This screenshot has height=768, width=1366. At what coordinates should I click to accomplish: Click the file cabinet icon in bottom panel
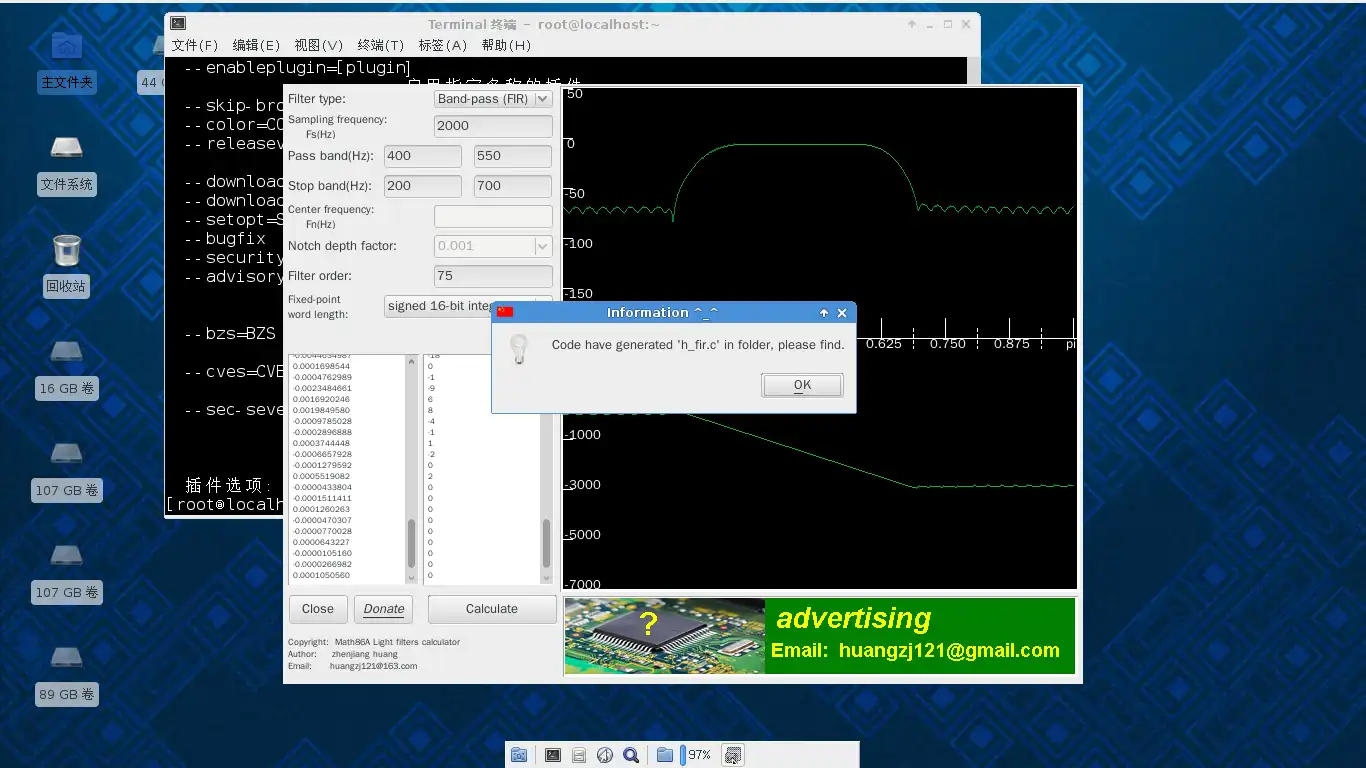579,755
